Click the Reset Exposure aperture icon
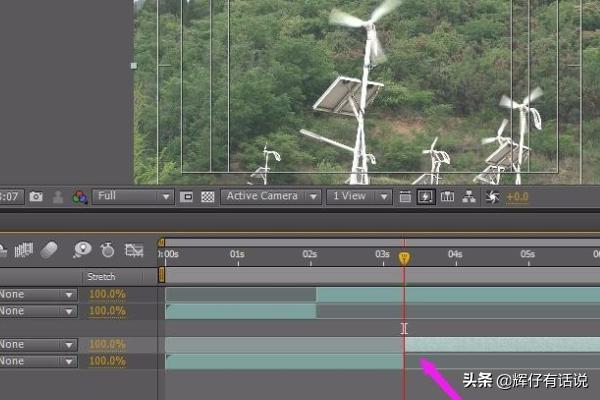 click(x=492, y=197)
